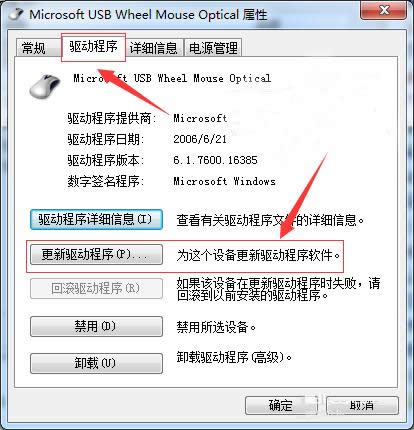Click 禁用 to disable the device
The width and height of the screenshot is (414, 430).
[x=96, y=326]
